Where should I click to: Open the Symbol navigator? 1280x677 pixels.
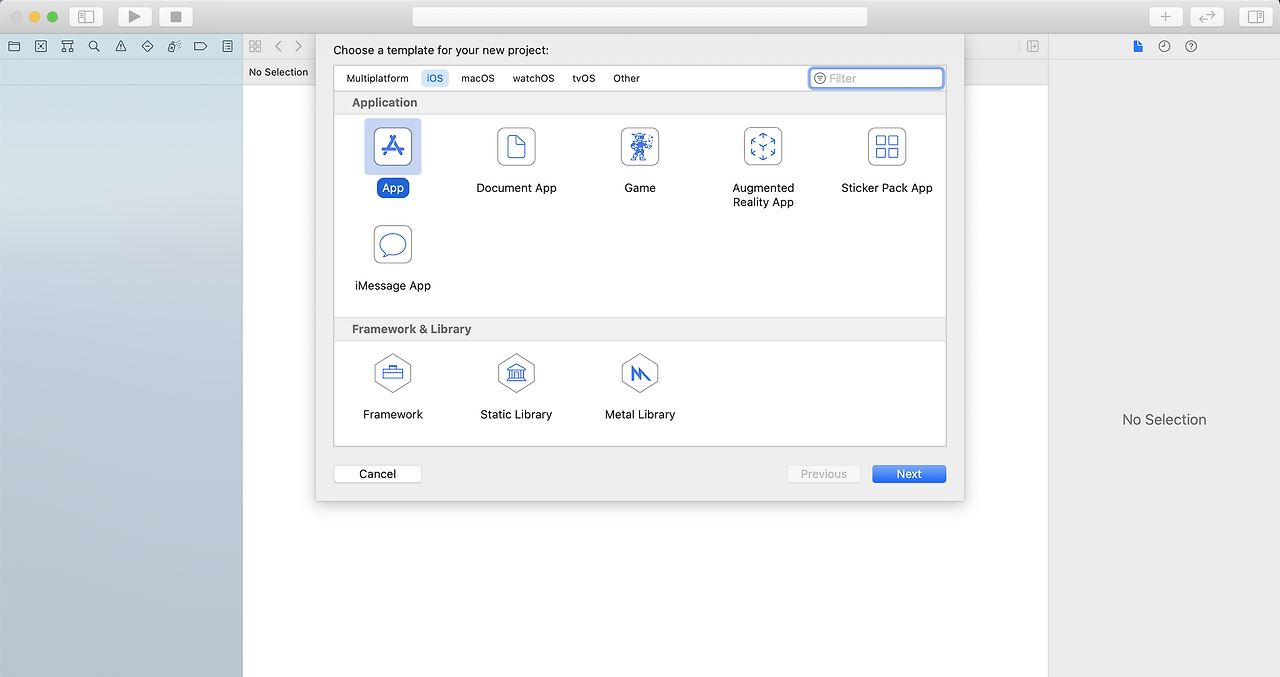[x=67, y=46]
